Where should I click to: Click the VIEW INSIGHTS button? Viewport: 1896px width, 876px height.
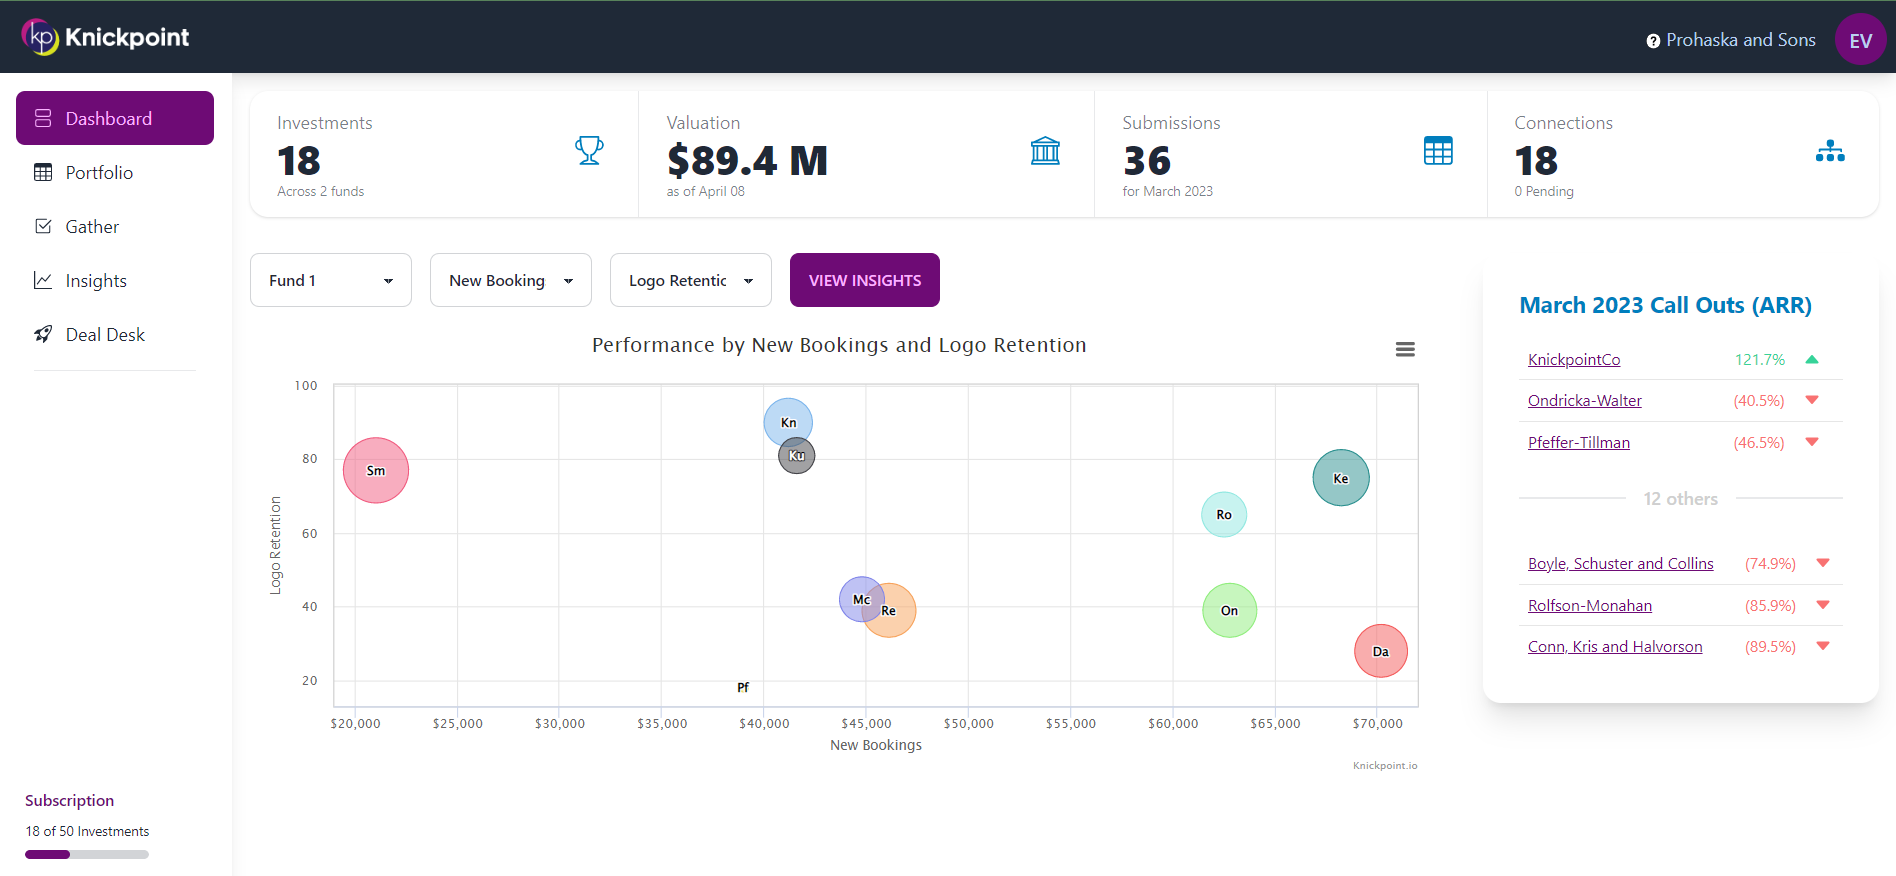tap(865, 280)
